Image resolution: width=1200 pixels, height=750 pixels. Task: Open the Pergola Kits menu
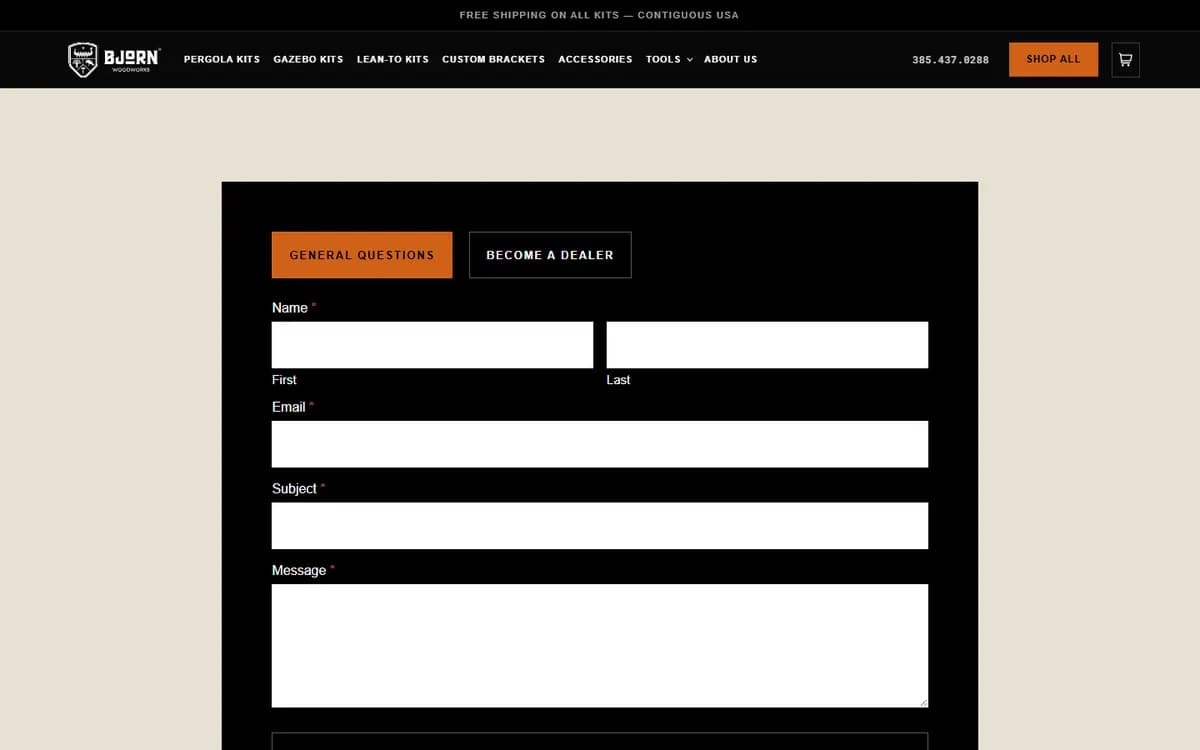click(222, 59)
